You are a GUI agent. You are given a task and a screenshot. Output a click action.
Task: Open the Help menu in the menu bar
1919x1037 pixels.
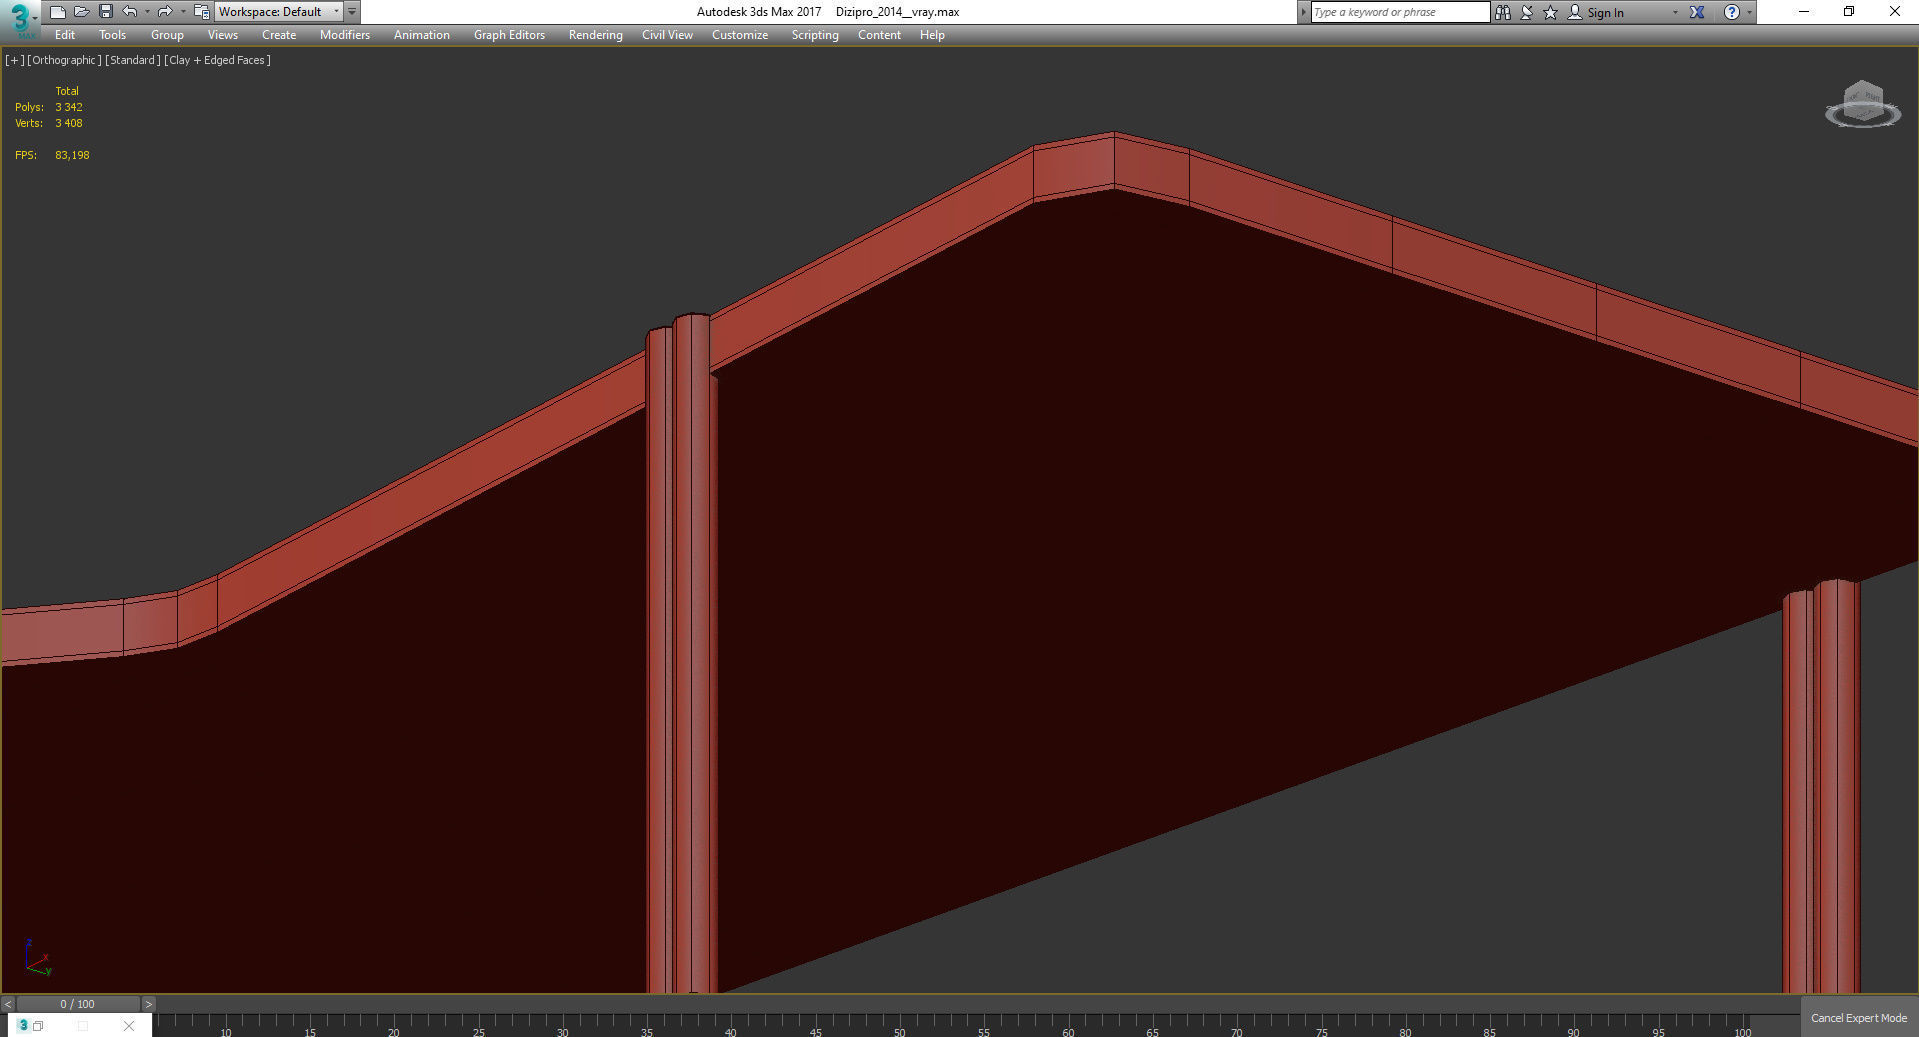932,35
